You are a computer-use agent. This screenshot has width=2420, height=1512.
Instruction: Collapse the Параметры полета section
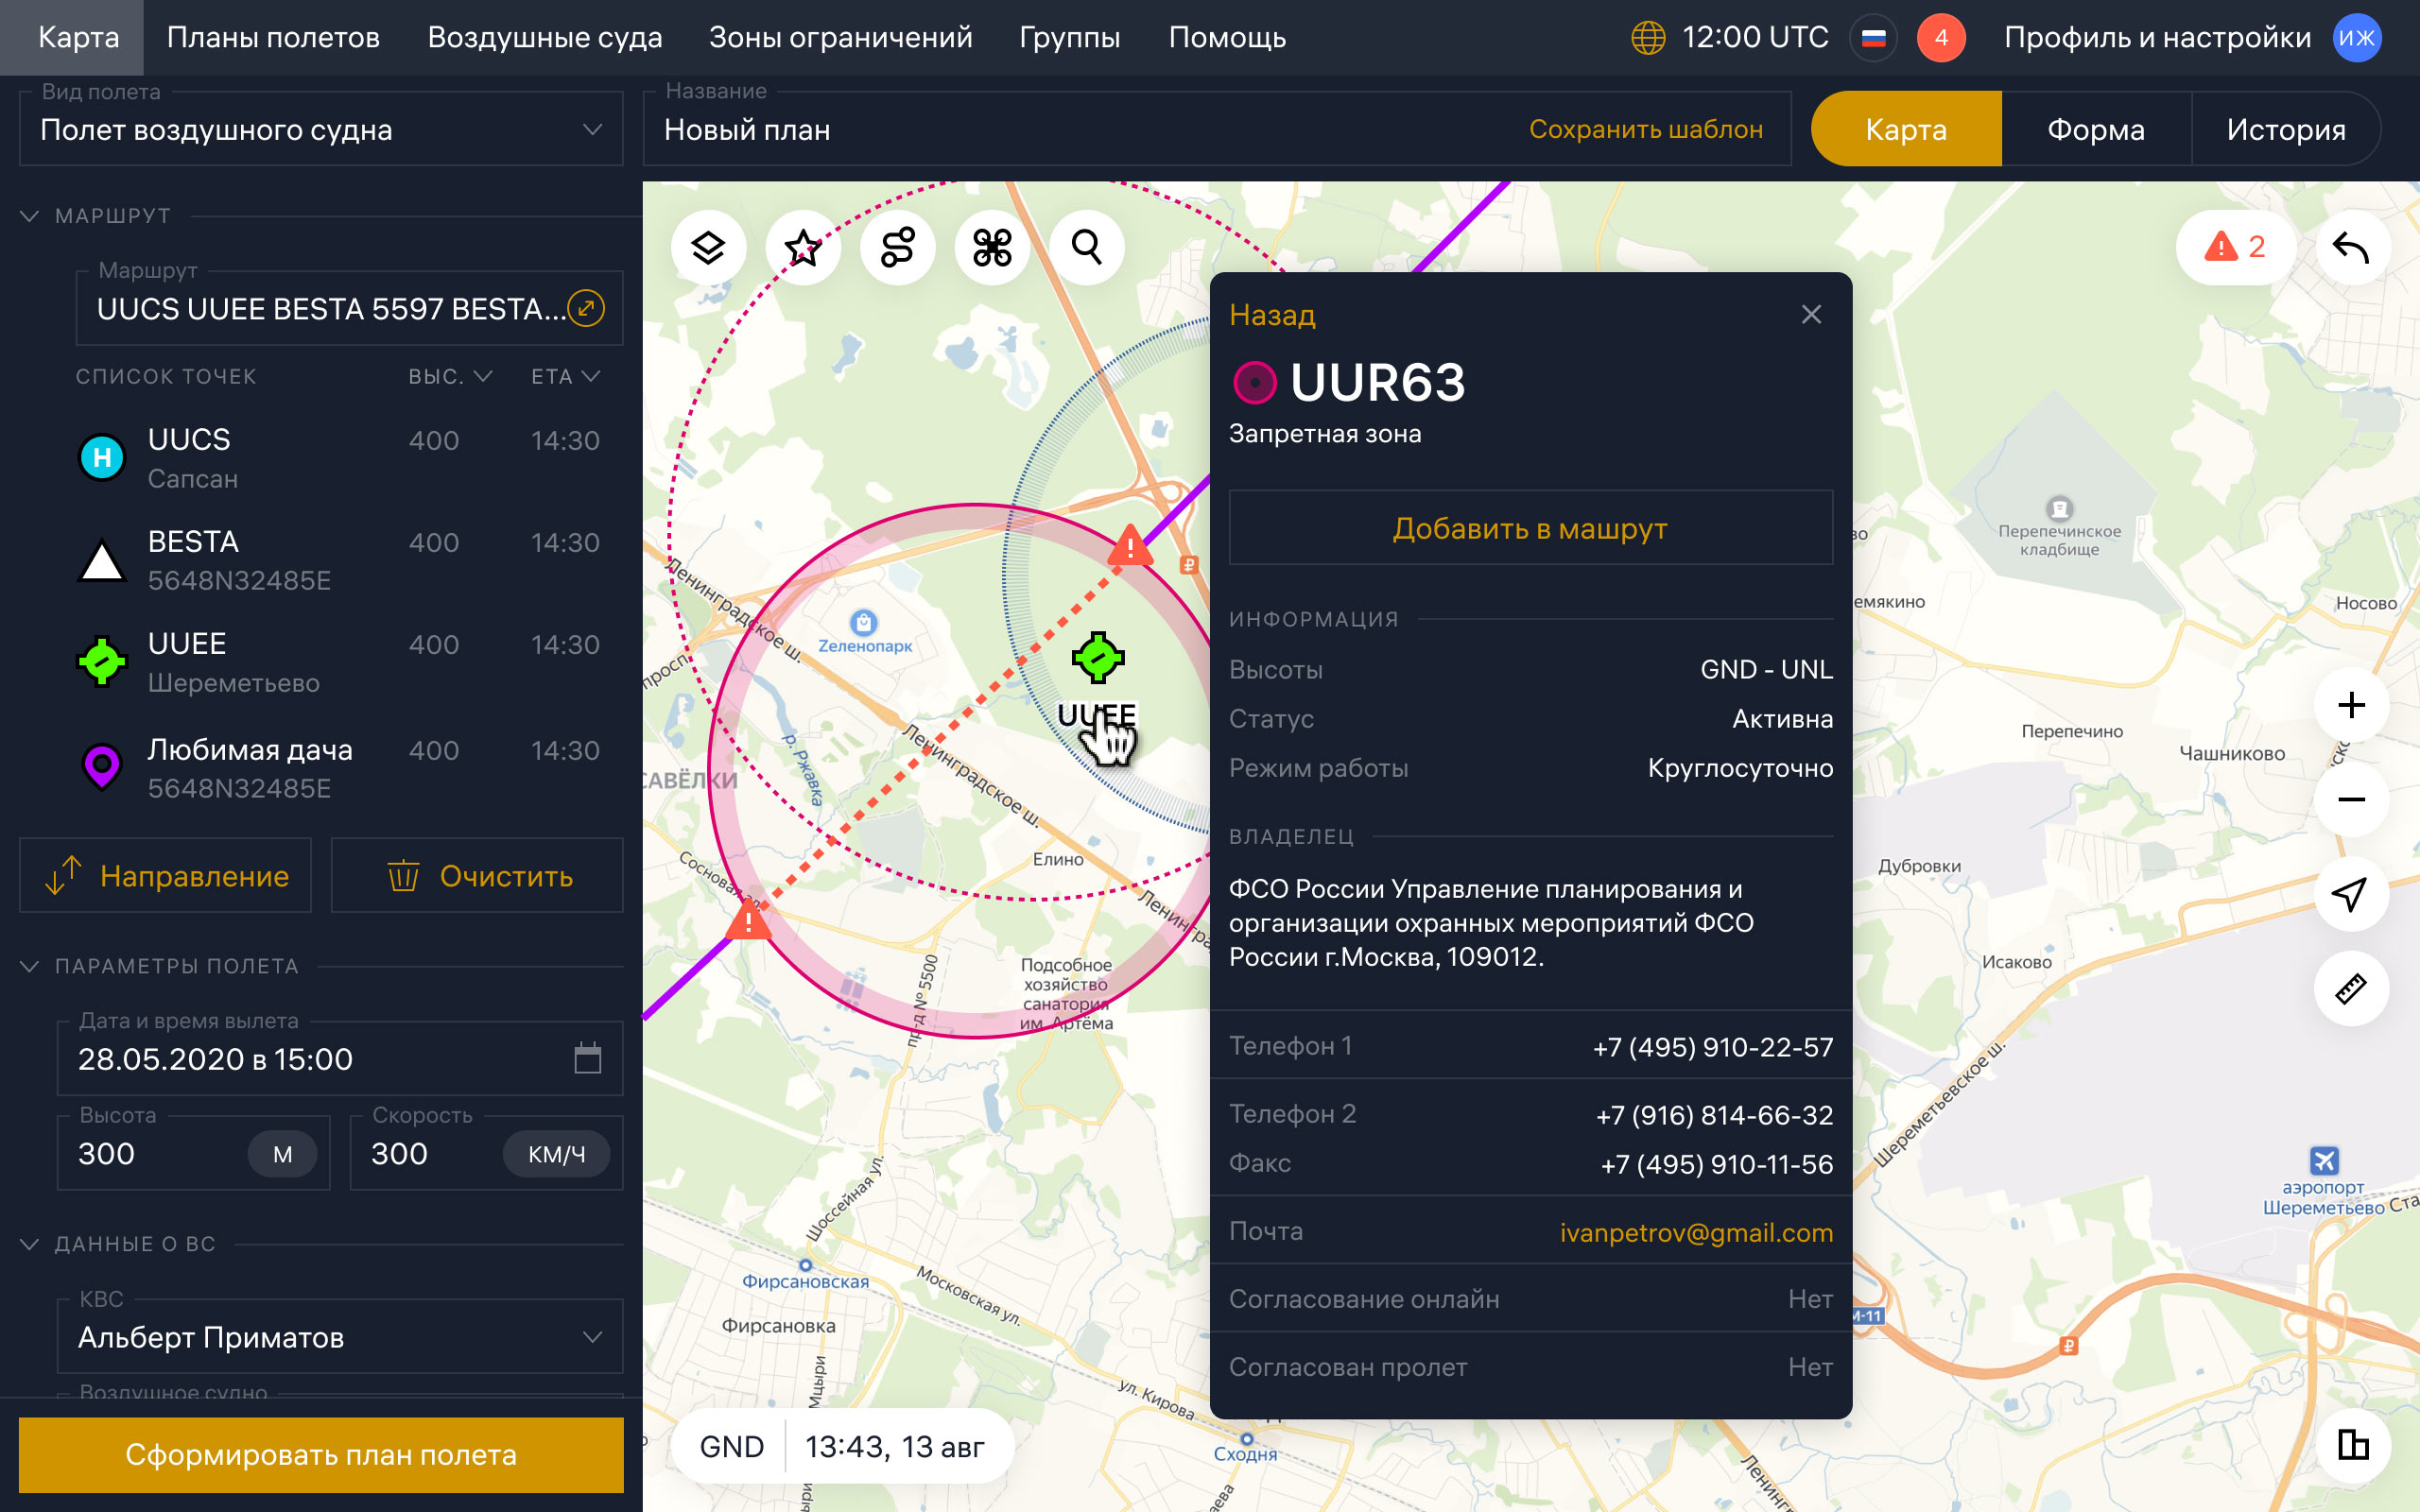coord(30,966)
